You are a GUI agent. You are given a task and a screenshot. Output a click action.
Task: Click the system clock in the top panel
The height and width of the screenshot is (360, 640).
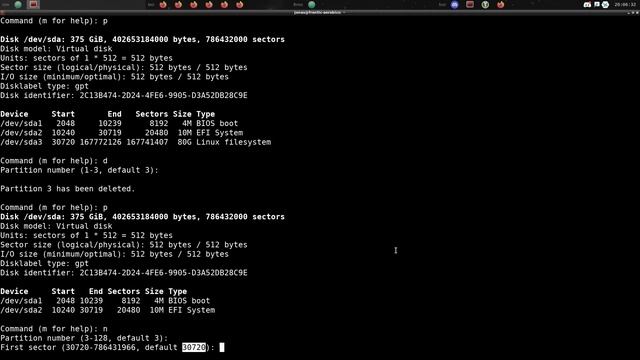click(x=625, y=4)
